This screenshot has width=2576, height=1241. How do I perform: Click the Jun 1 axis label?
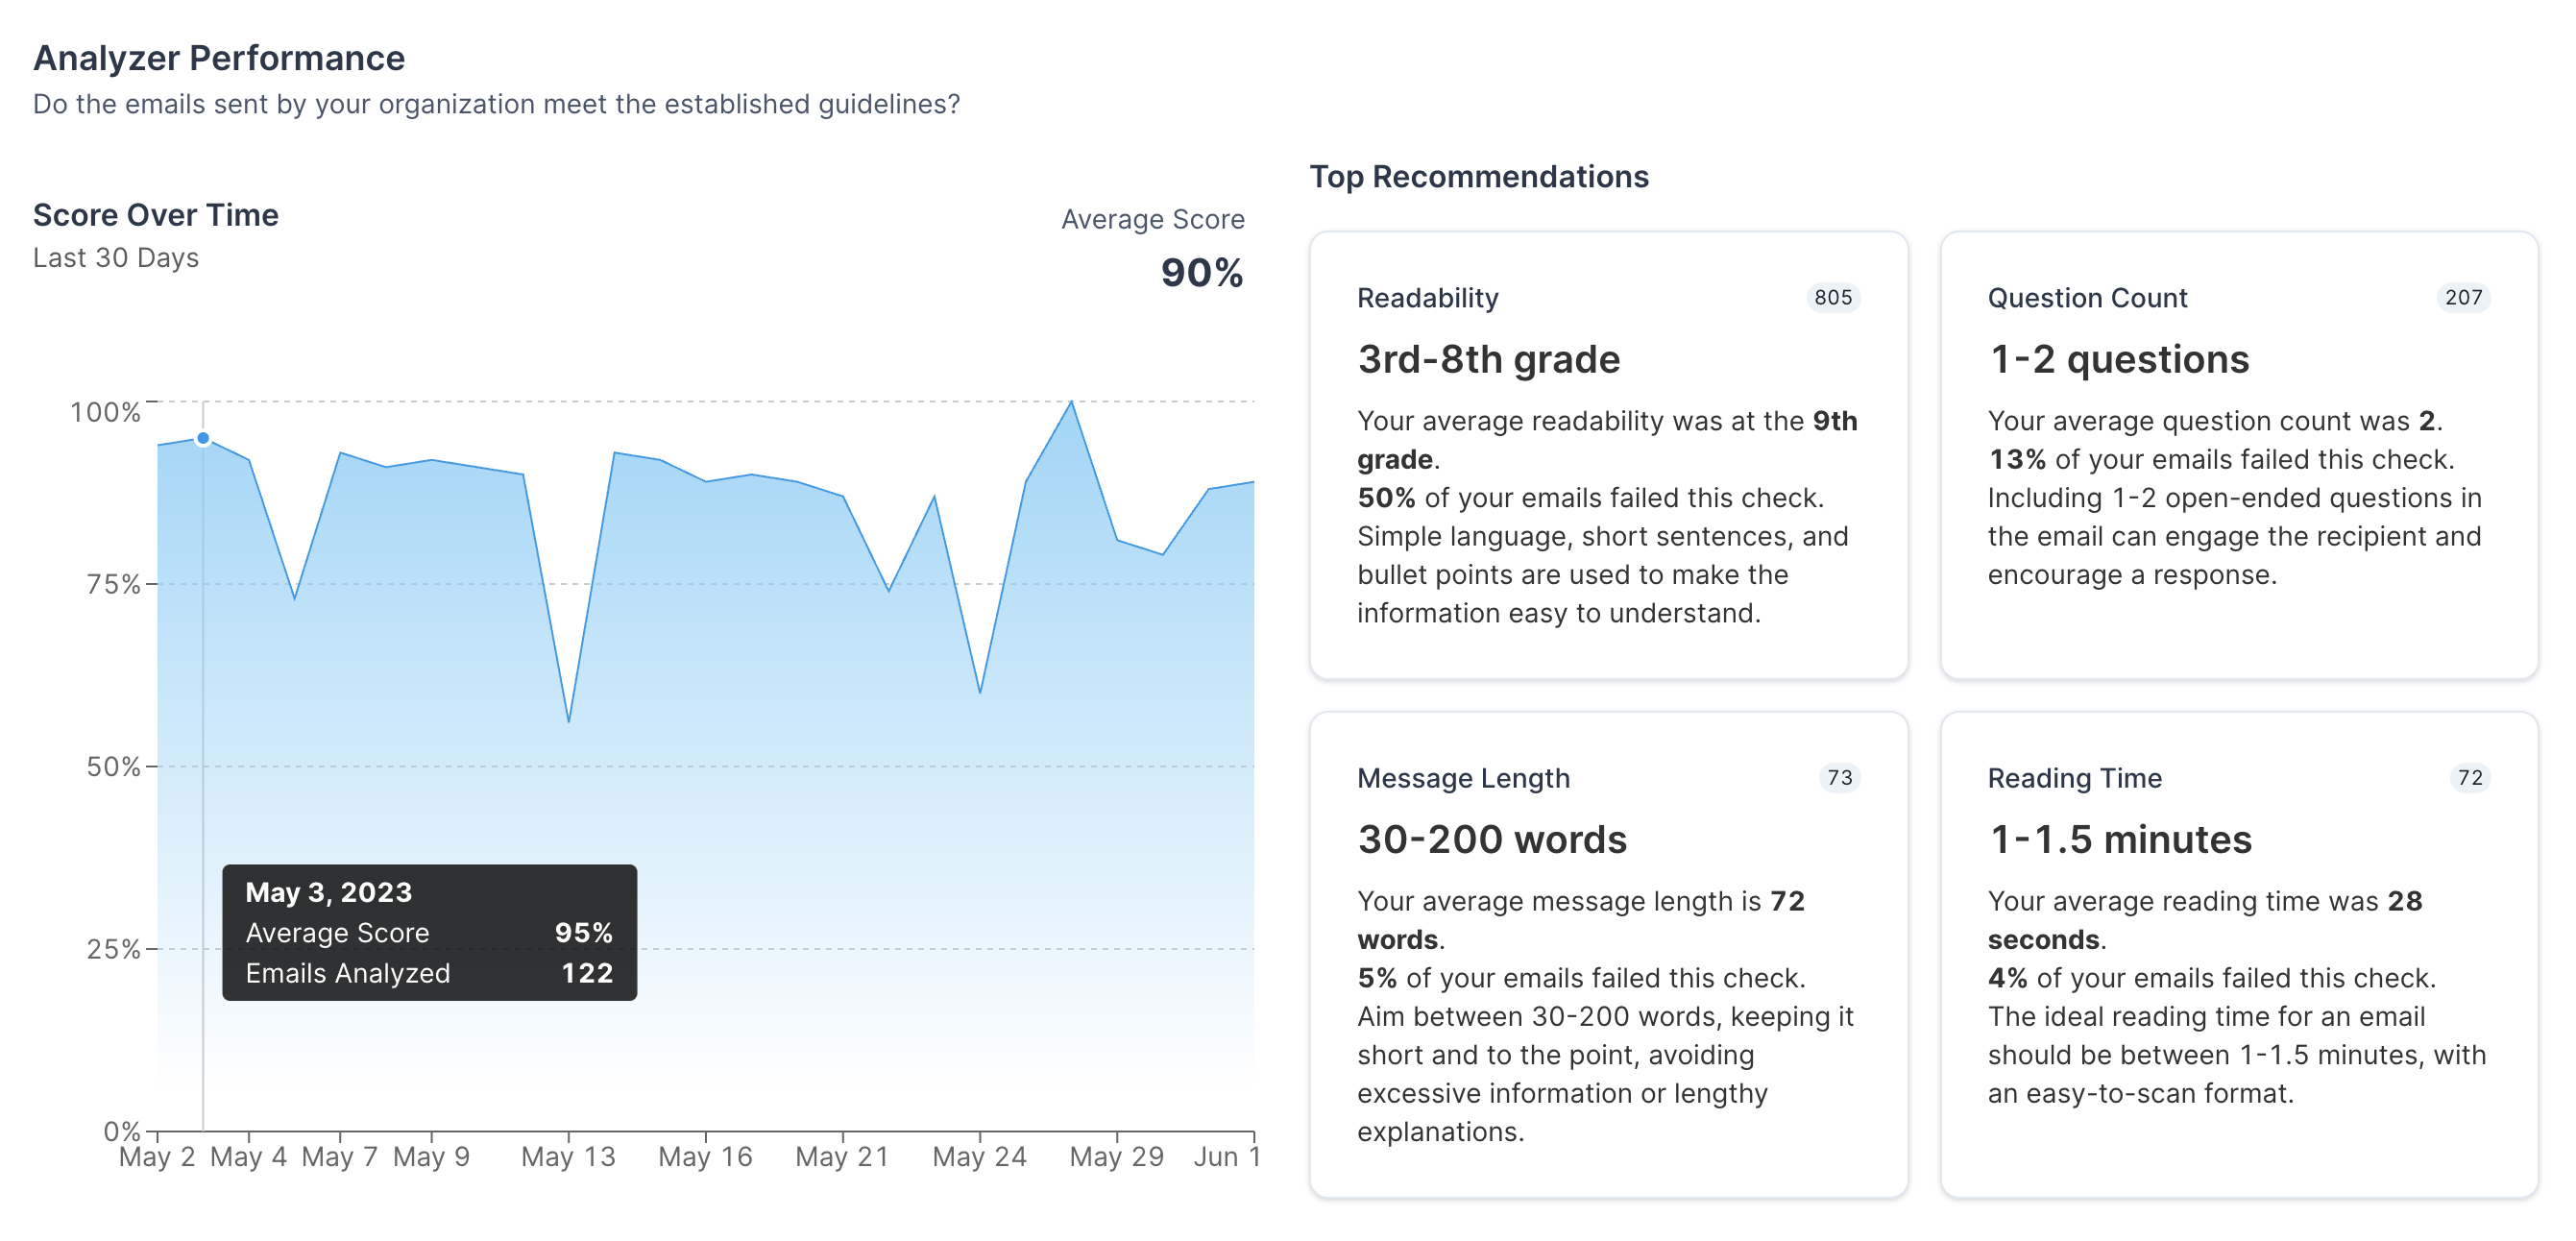click(x=1227, y=1157)
